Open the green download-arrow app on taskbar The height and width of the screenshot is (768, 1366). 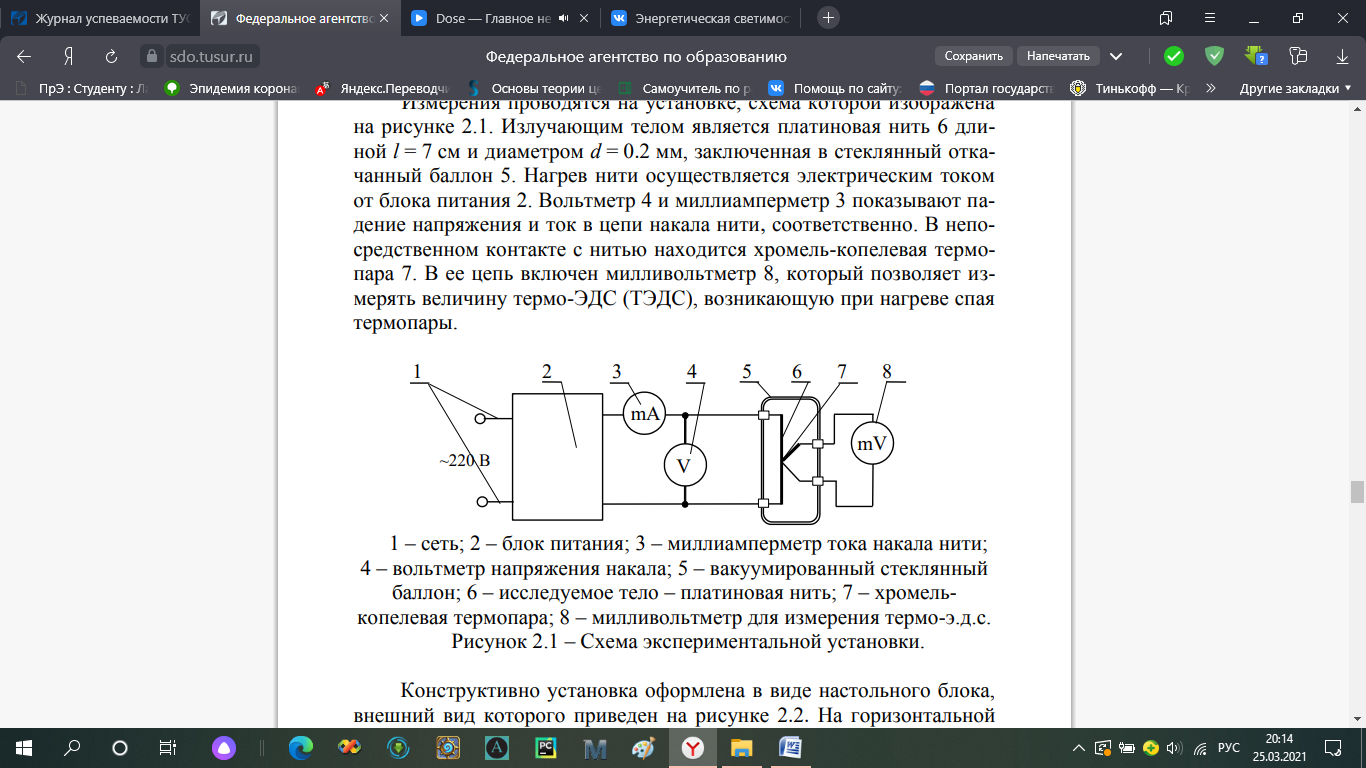pos(398,747)
